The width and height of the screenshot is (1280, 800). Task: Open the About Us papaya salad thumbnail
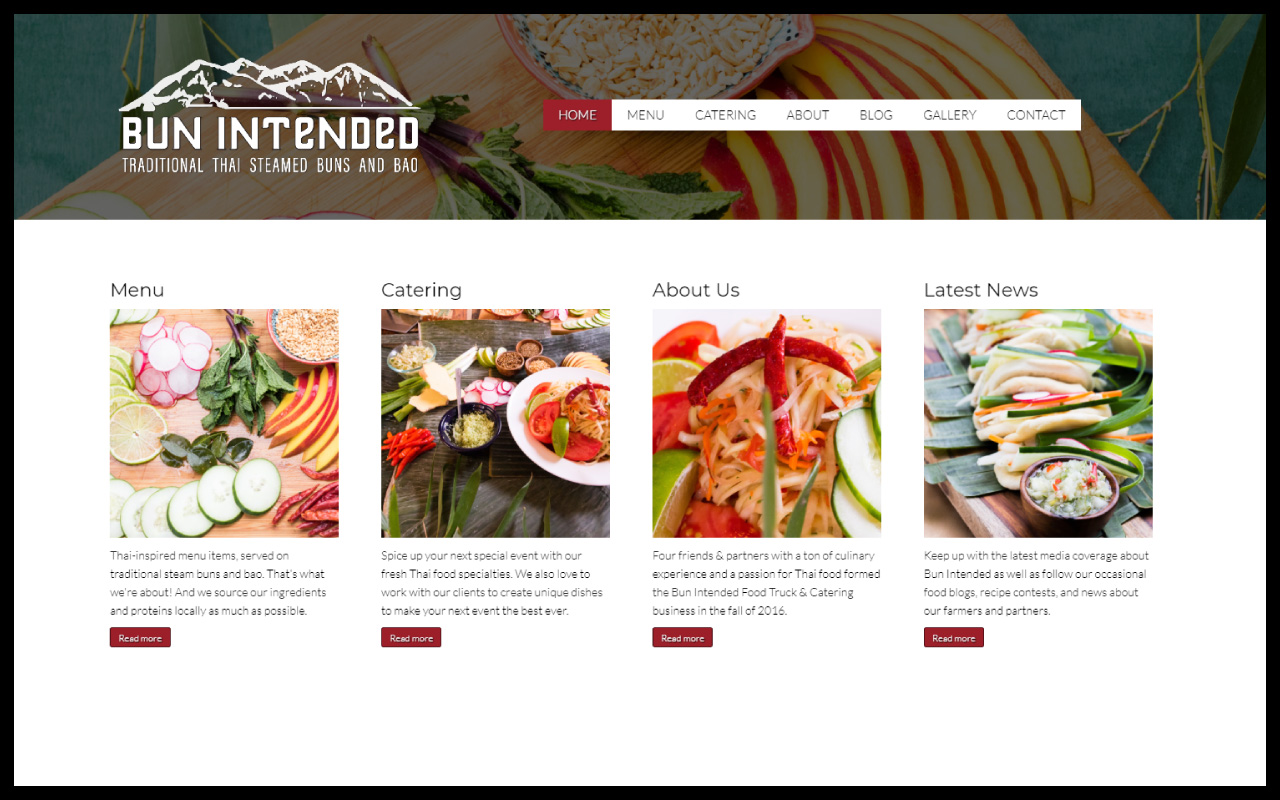click(x=767, y=423)
